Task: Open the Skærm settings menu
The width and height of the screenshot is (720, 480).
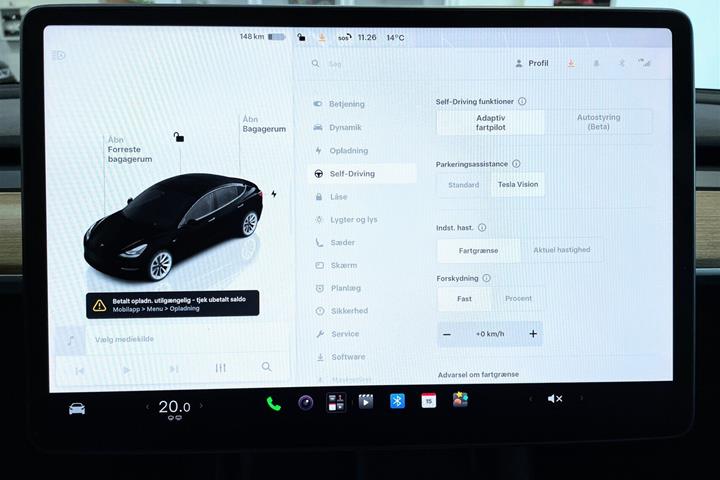Action: point(336,265)
